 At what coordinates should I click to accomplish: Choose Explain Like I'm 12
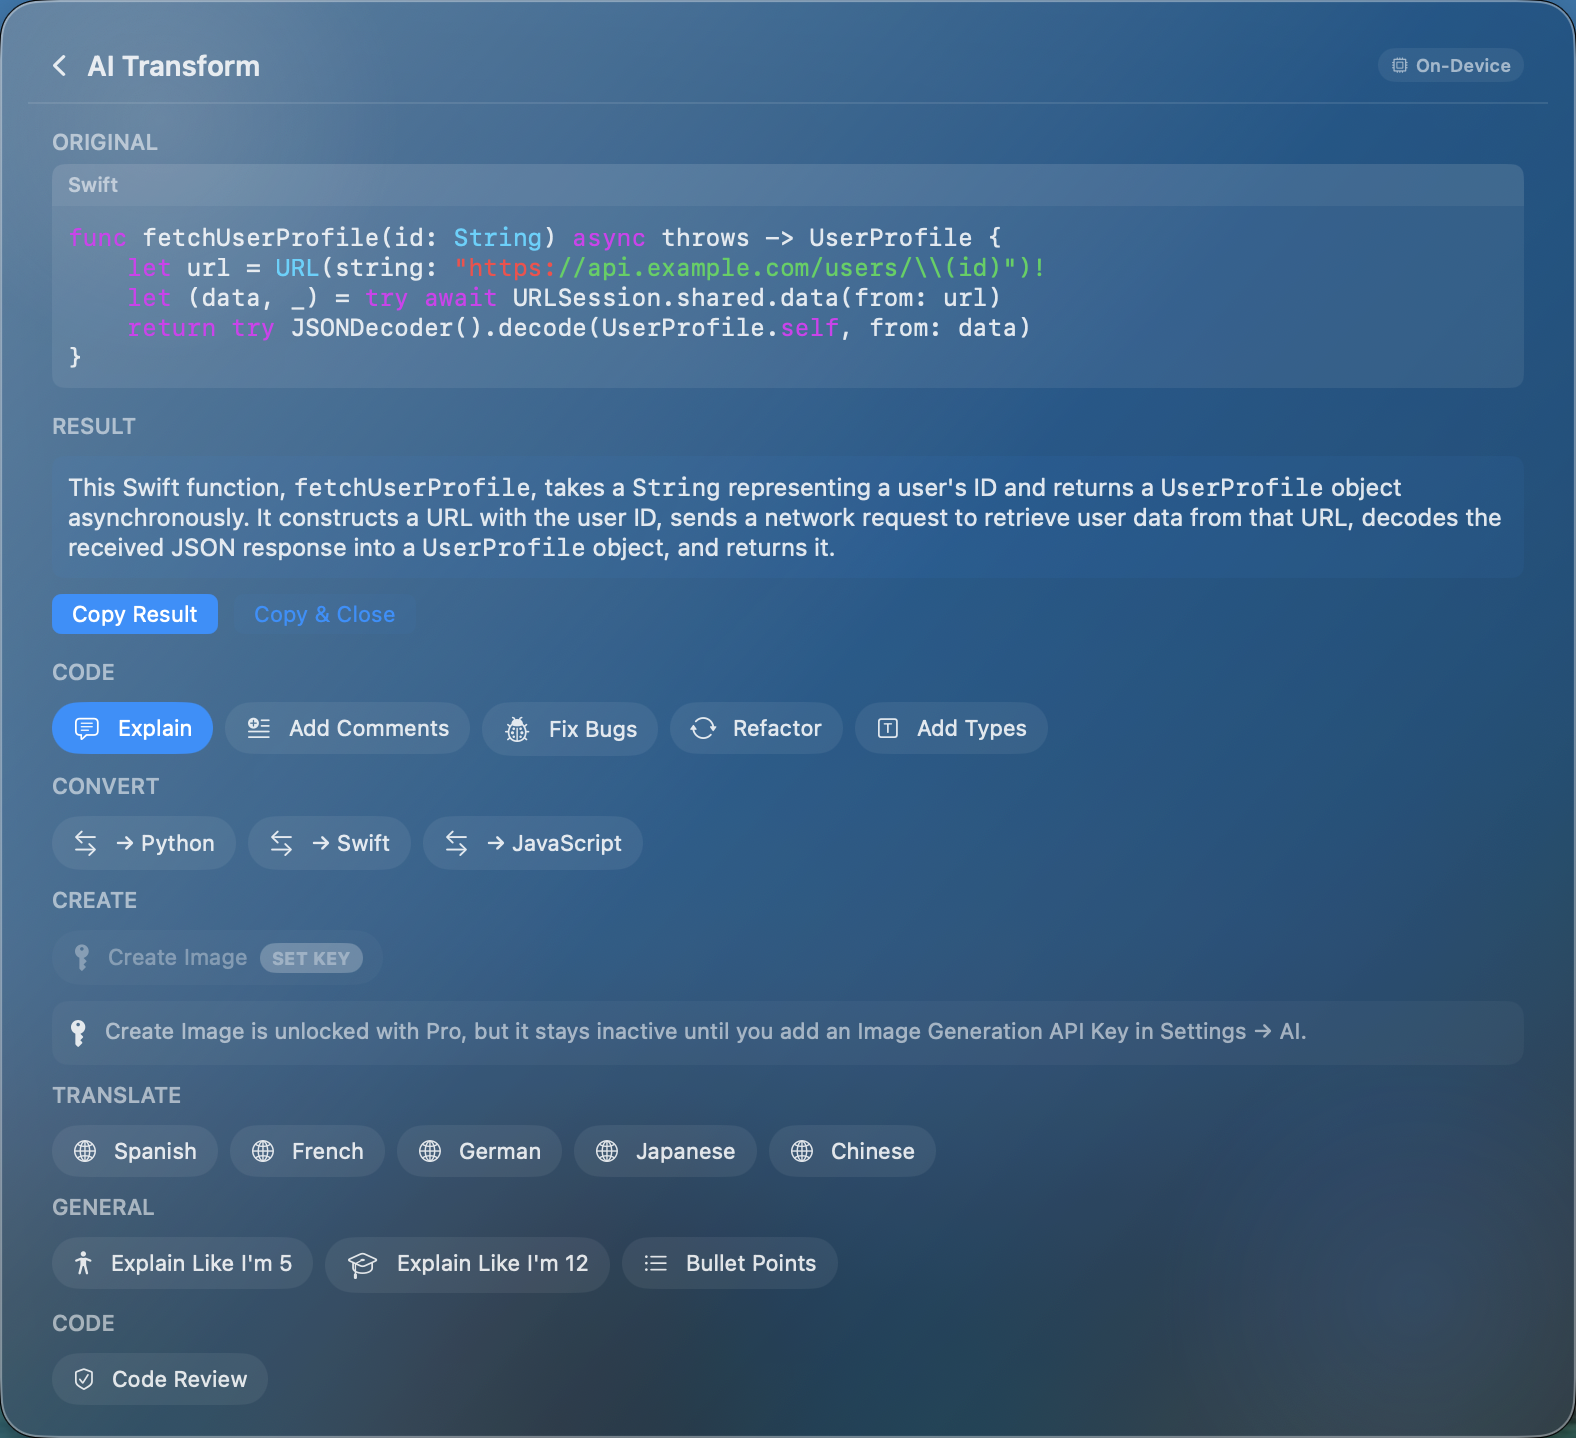pos(467,1263)
